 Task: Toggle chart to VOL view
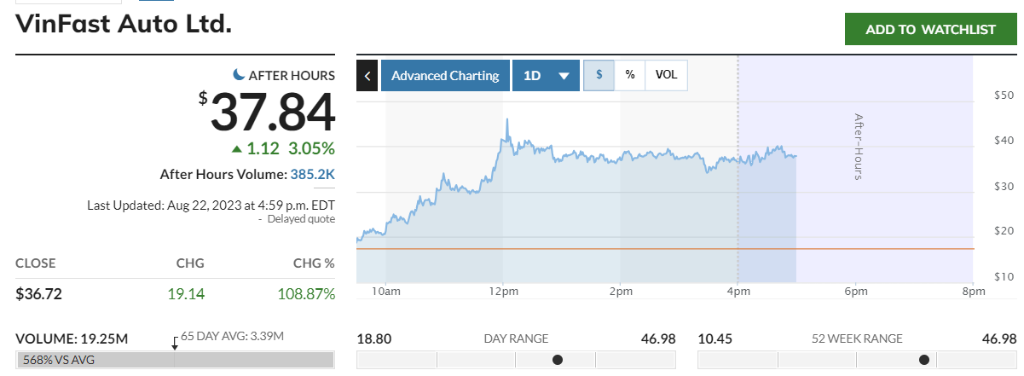click(x=666, y=75)
